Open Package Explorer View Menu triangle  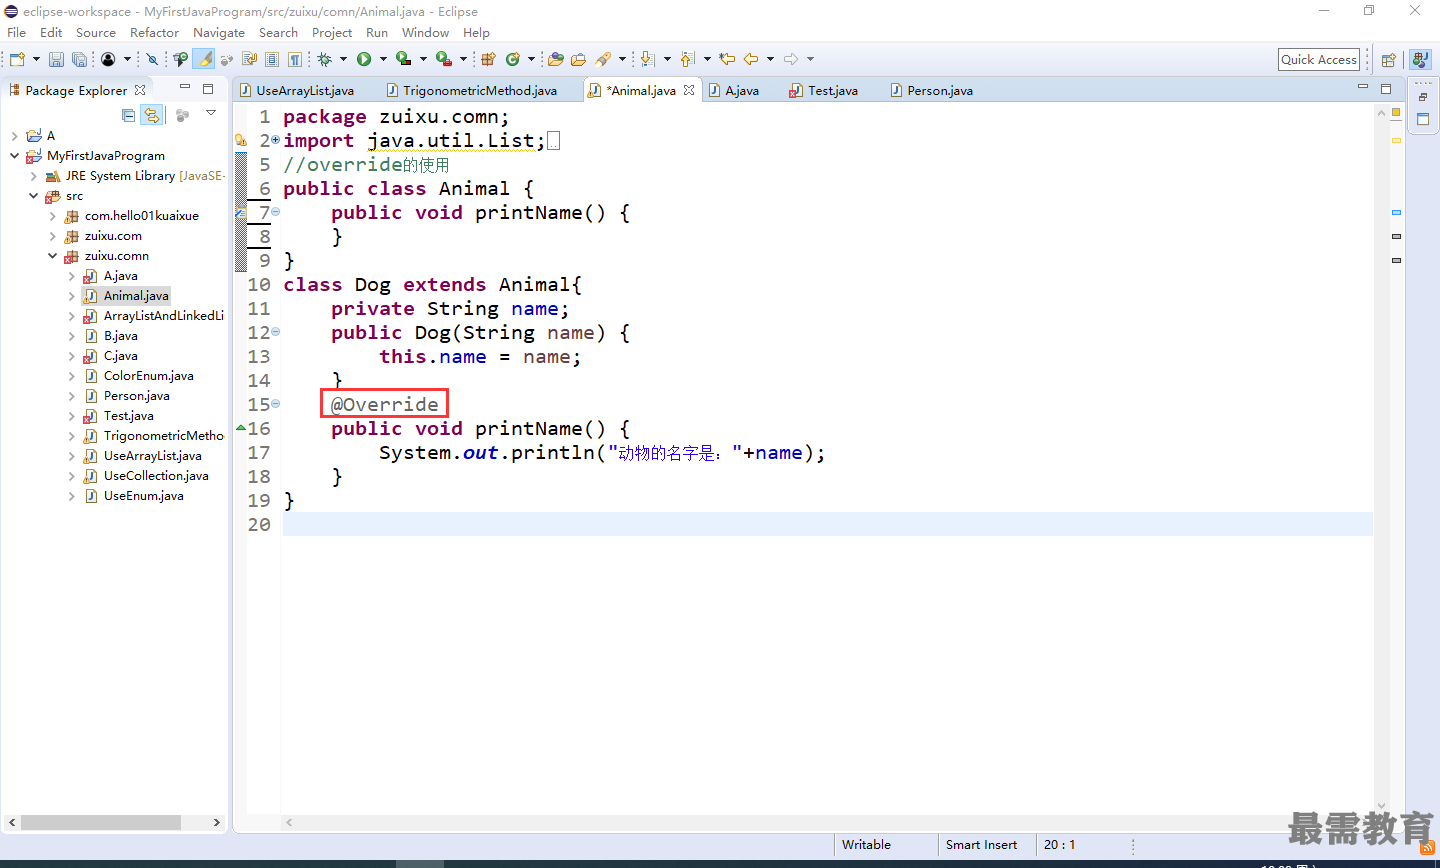click(x=211, y=113)
